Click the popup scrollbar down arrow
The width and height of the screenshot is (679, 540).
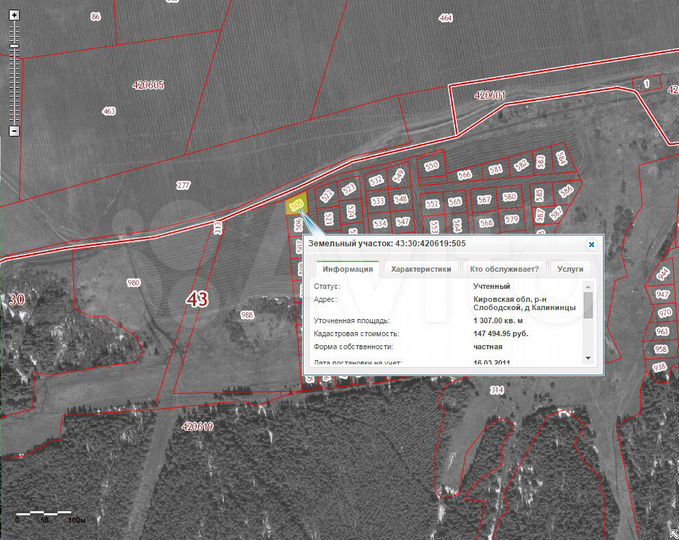click(x=588, y=357)
